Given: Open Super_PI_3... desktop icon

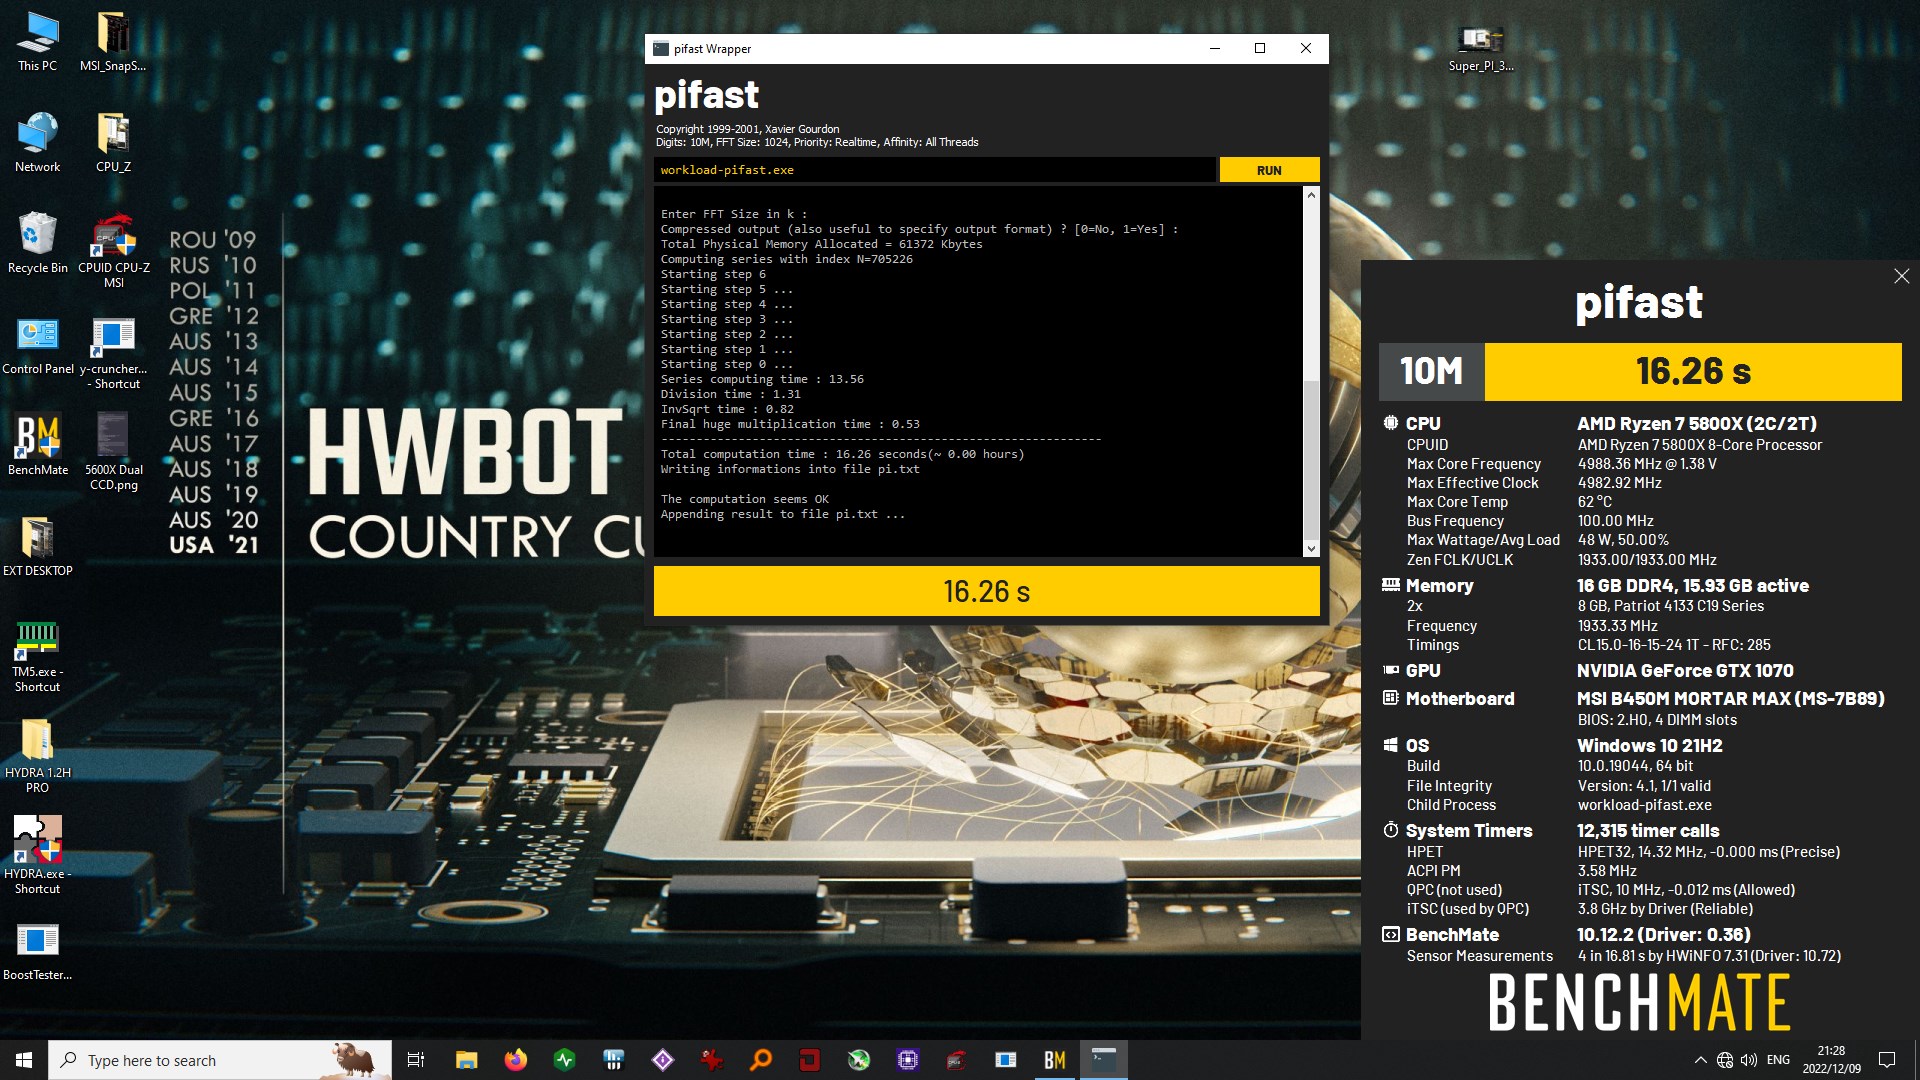Looking at the screenshot, I should click(x=1480, y=46).
